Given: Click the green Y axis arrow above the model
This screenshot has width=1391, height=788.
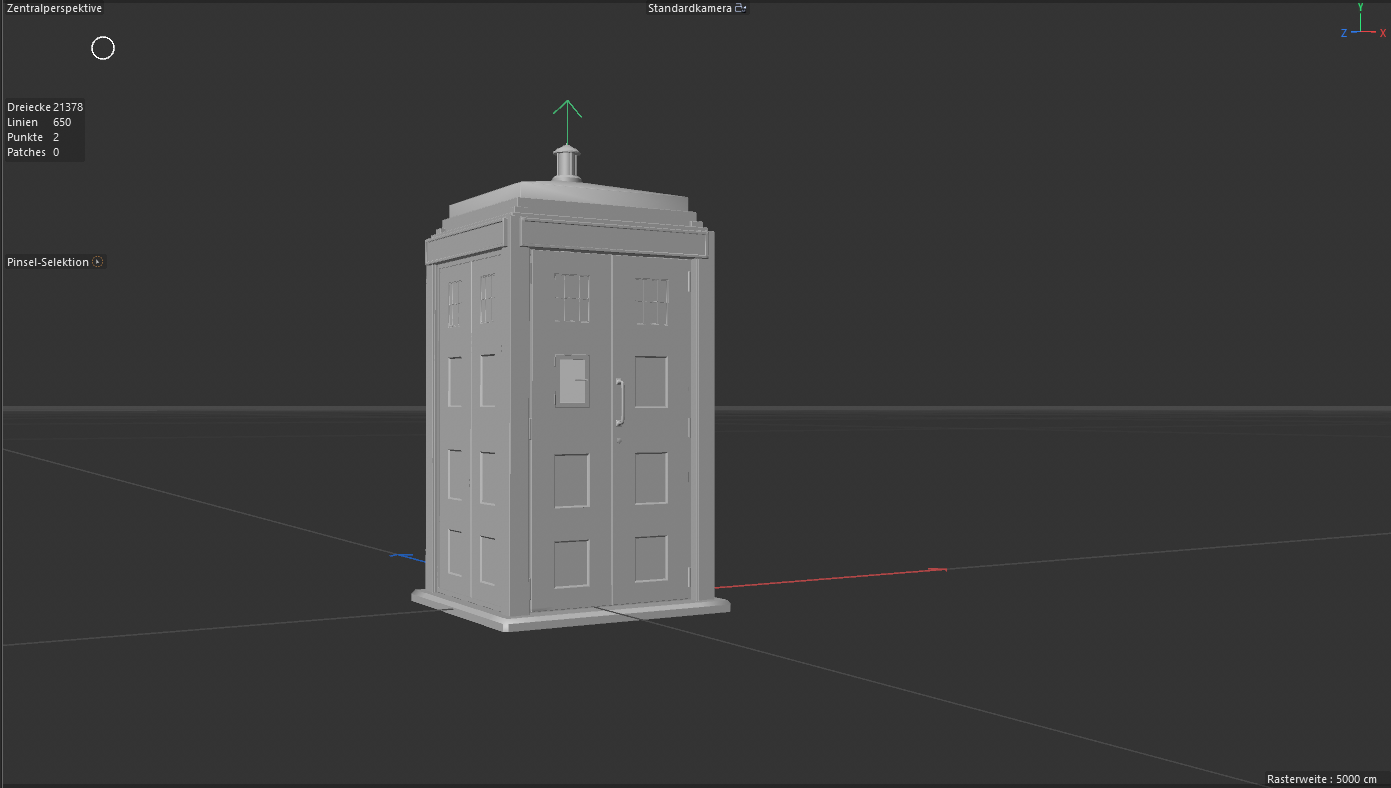Looking at the screenshot, I should 567,108.
